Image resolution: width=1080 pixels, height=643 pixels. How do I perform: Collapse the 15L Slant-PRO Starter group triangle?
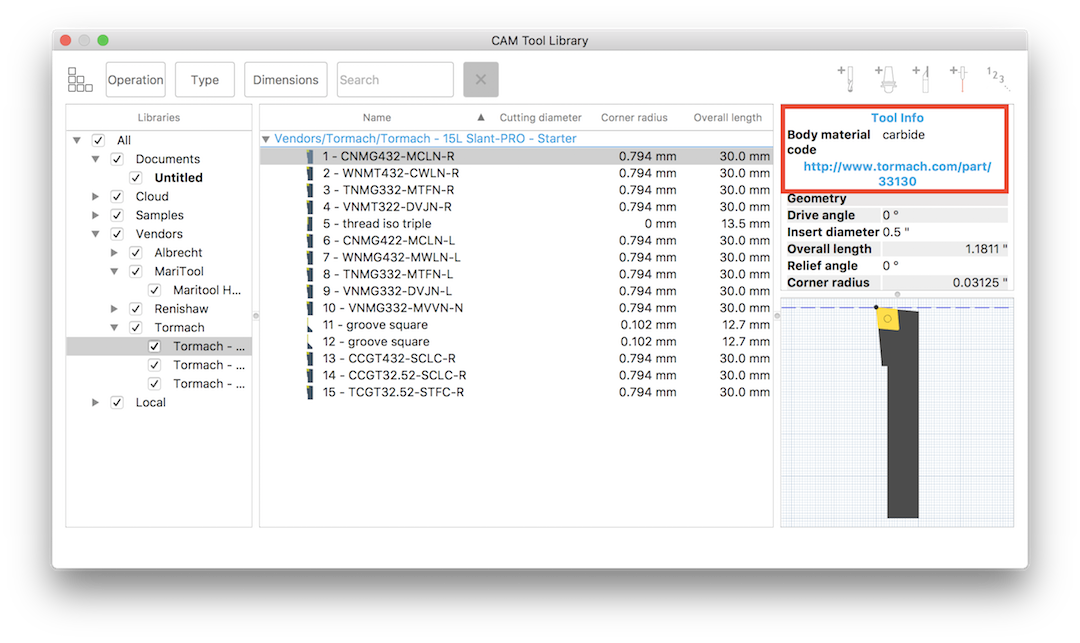click(266, 139)
